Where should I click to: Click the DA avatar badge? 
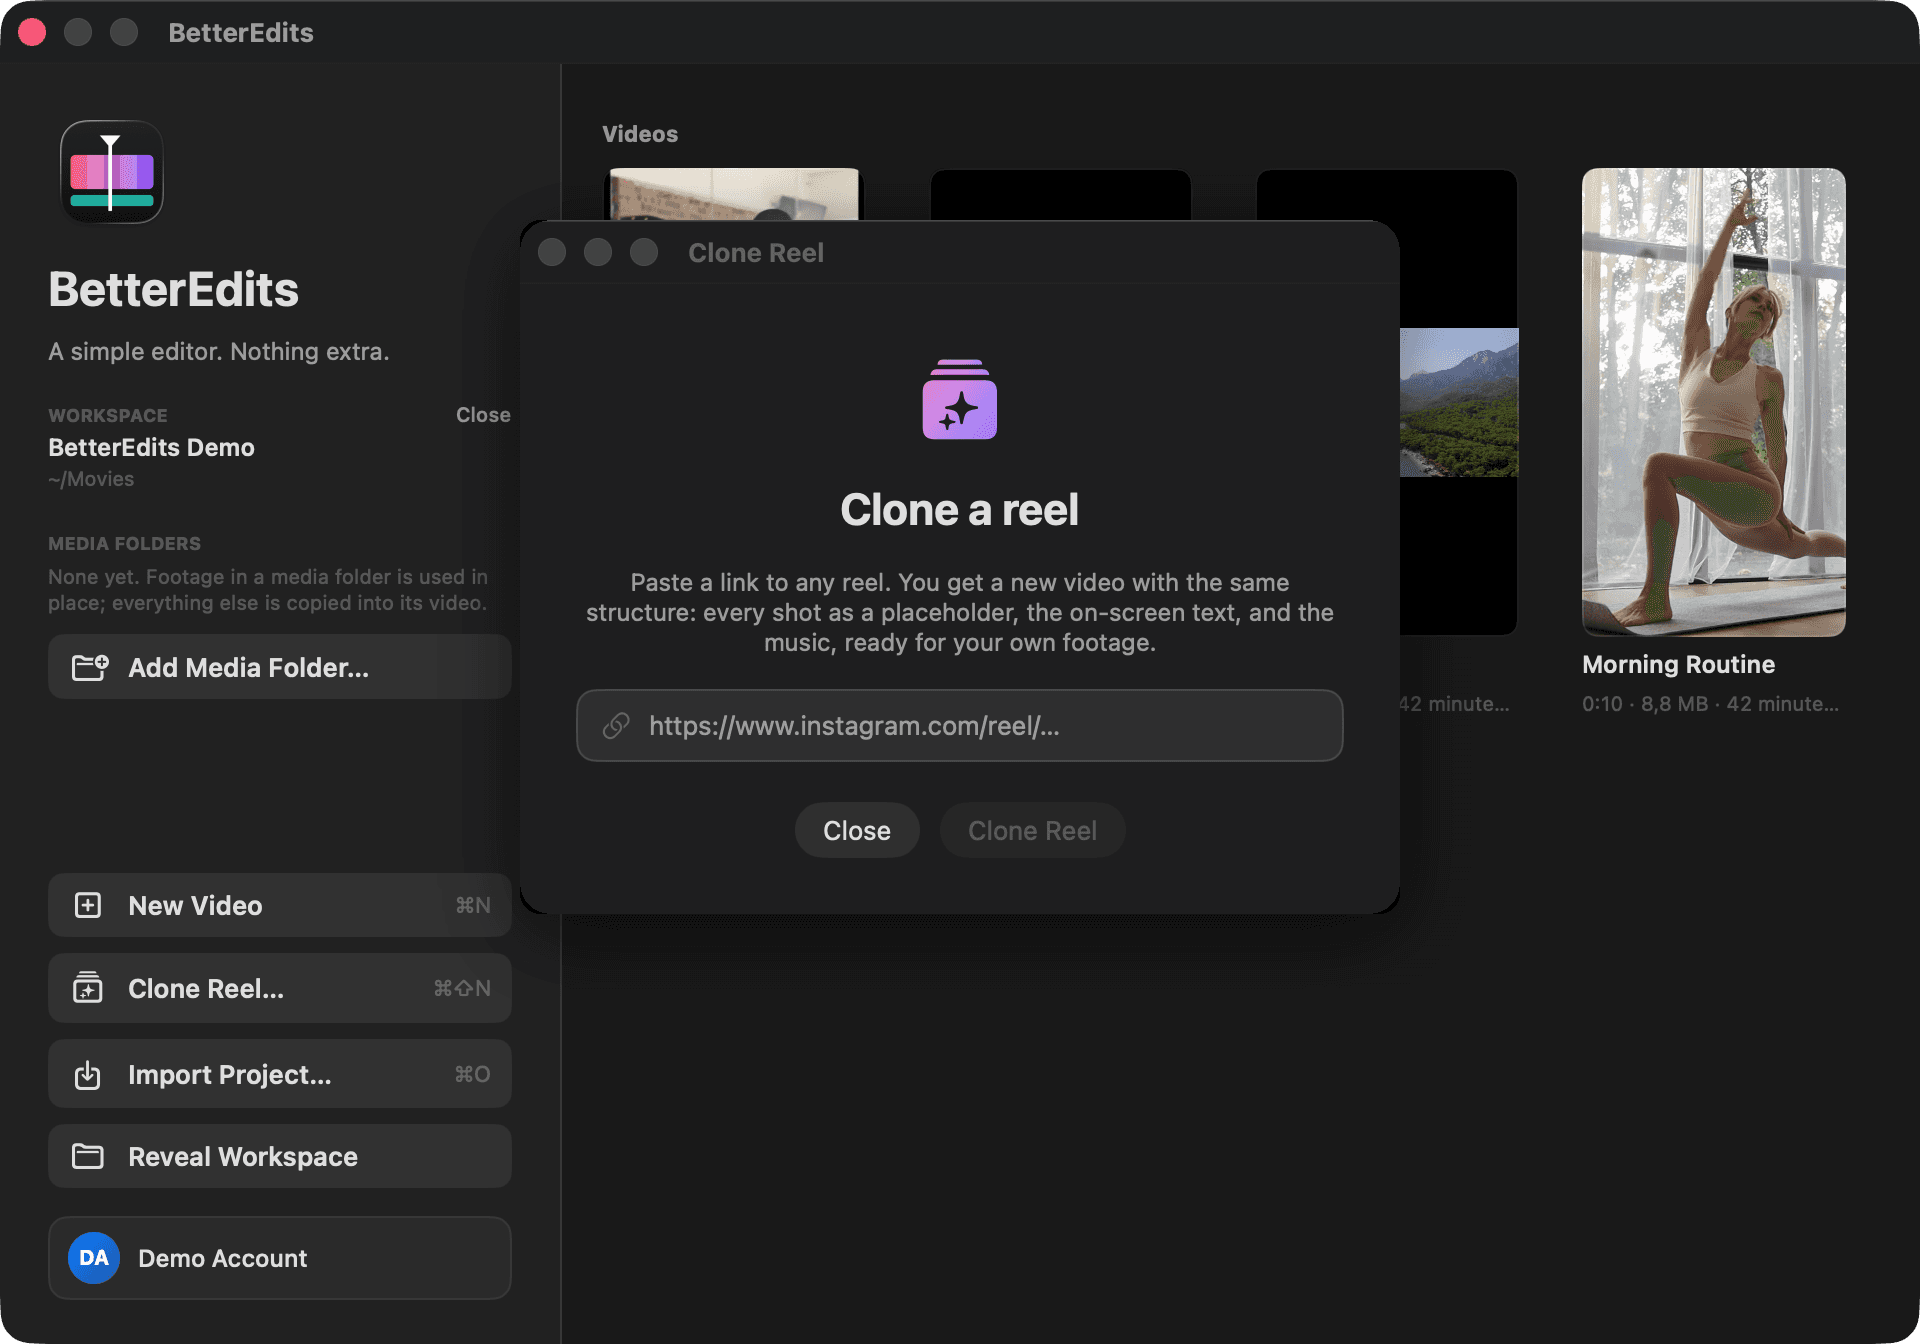coord(94,1258)
